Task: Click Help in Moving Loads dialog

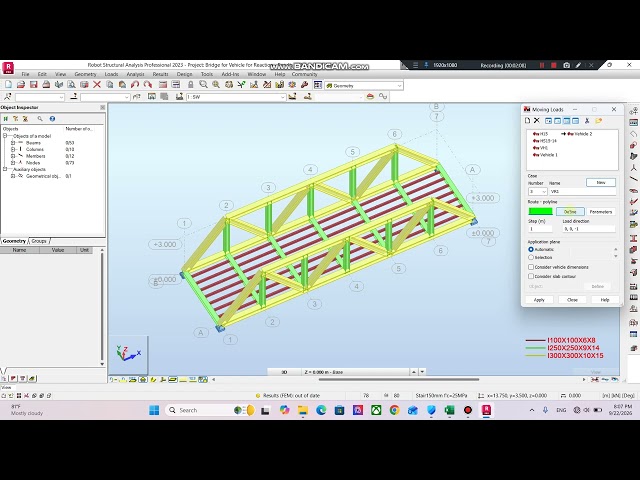Action: pos(605,300)
